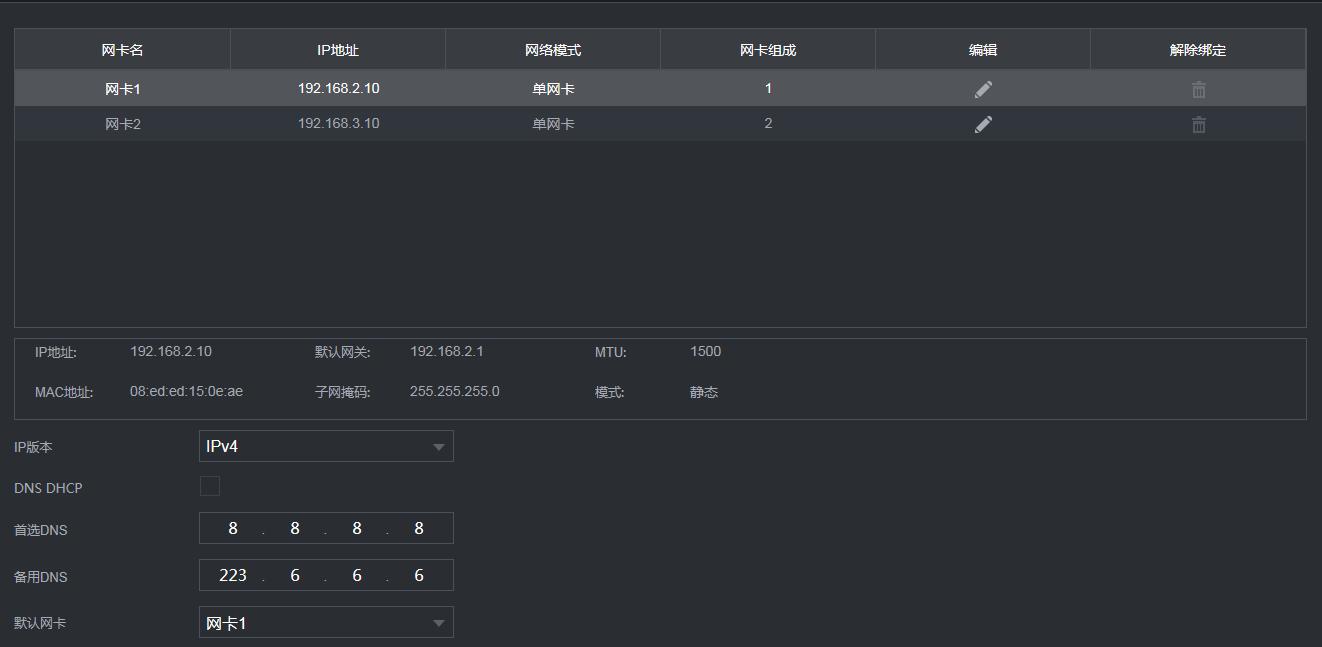The image size is (1322, 647).
Task: Click the first octet of 首选DNS
Action: click(232, 528)
